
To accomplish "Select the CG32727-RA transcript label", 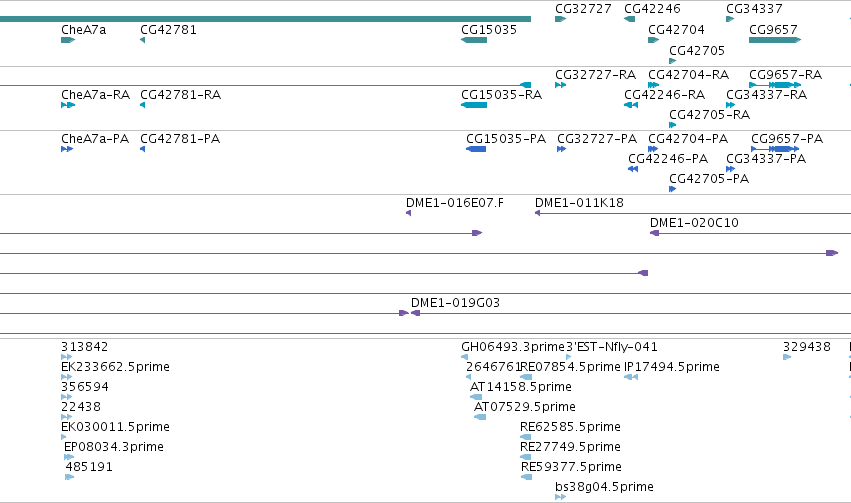I will point(595,75).
